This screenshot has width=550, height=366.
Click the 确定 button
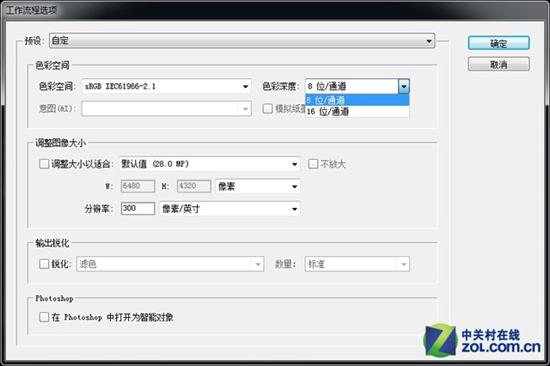click(x=498, y=43)
